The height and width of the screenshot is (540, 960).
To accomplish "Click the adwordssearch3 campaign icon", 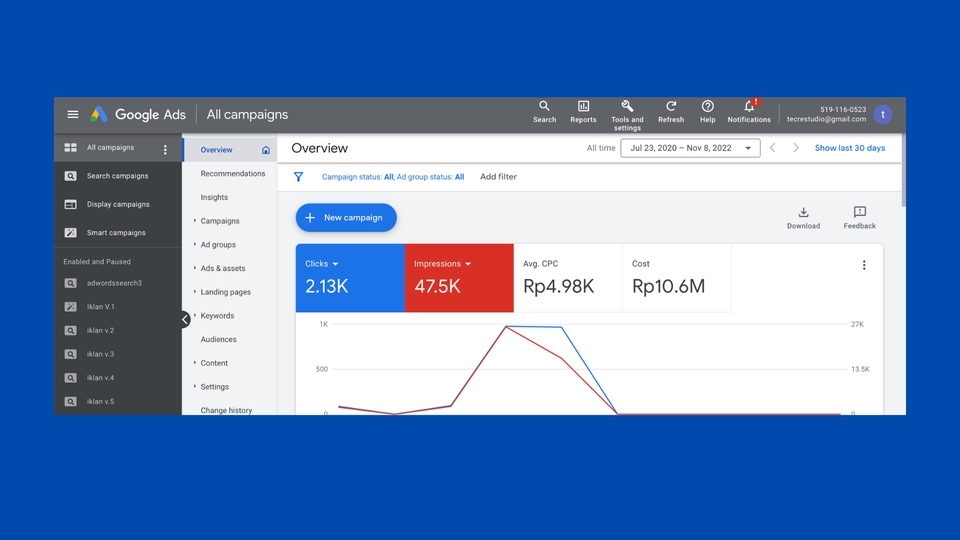I will pos(70,283).
